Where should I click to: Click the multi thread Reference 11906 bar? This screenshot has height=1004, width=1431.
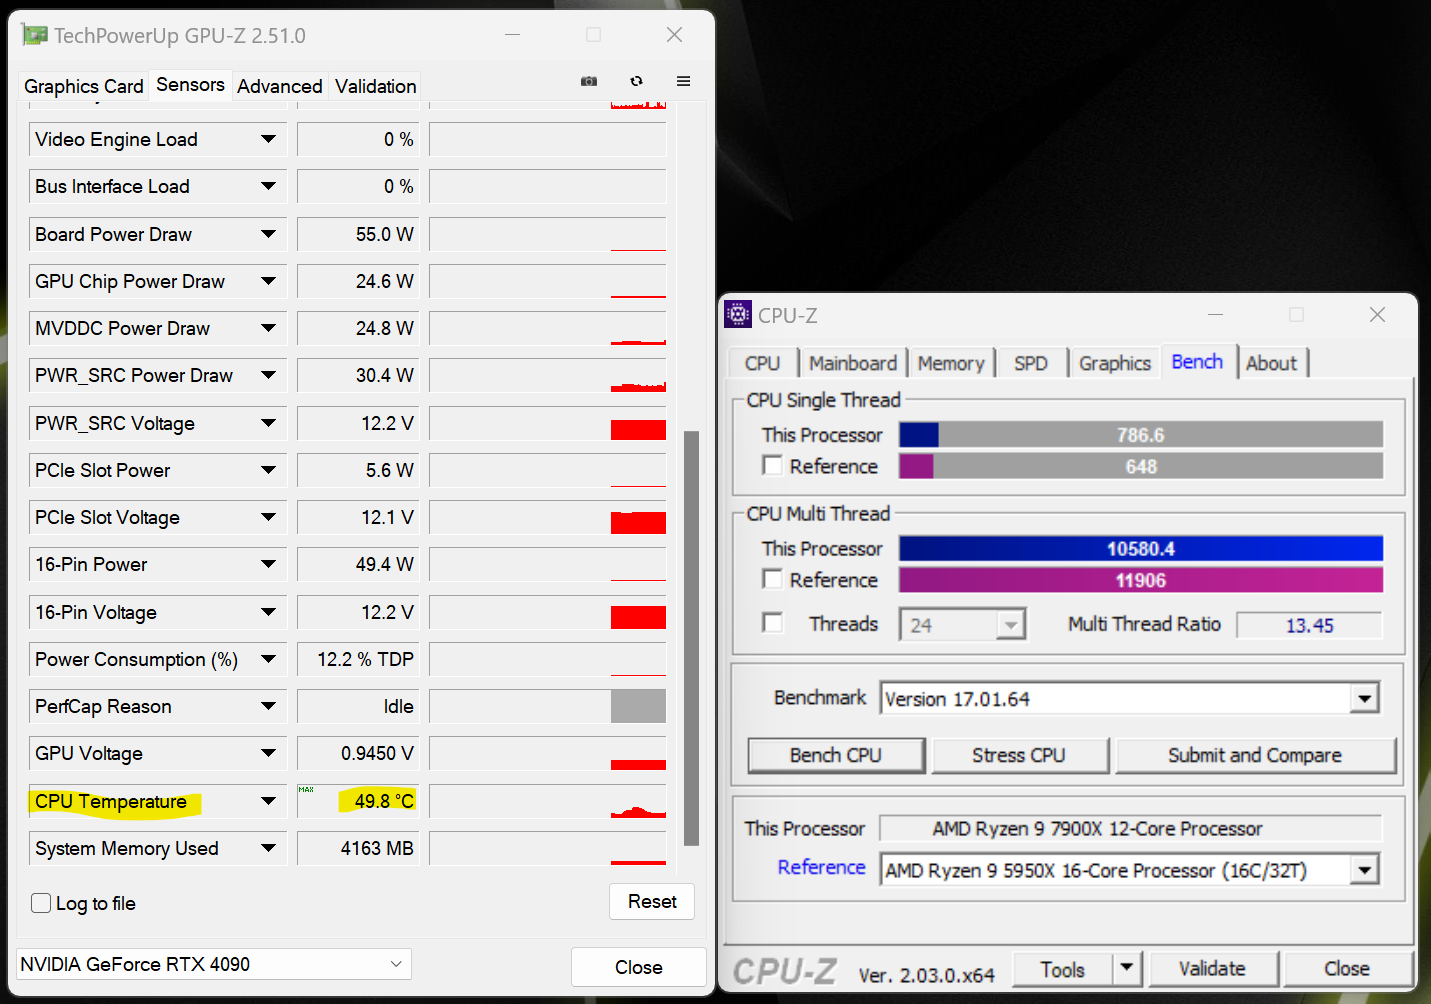tap(1141, 580)
